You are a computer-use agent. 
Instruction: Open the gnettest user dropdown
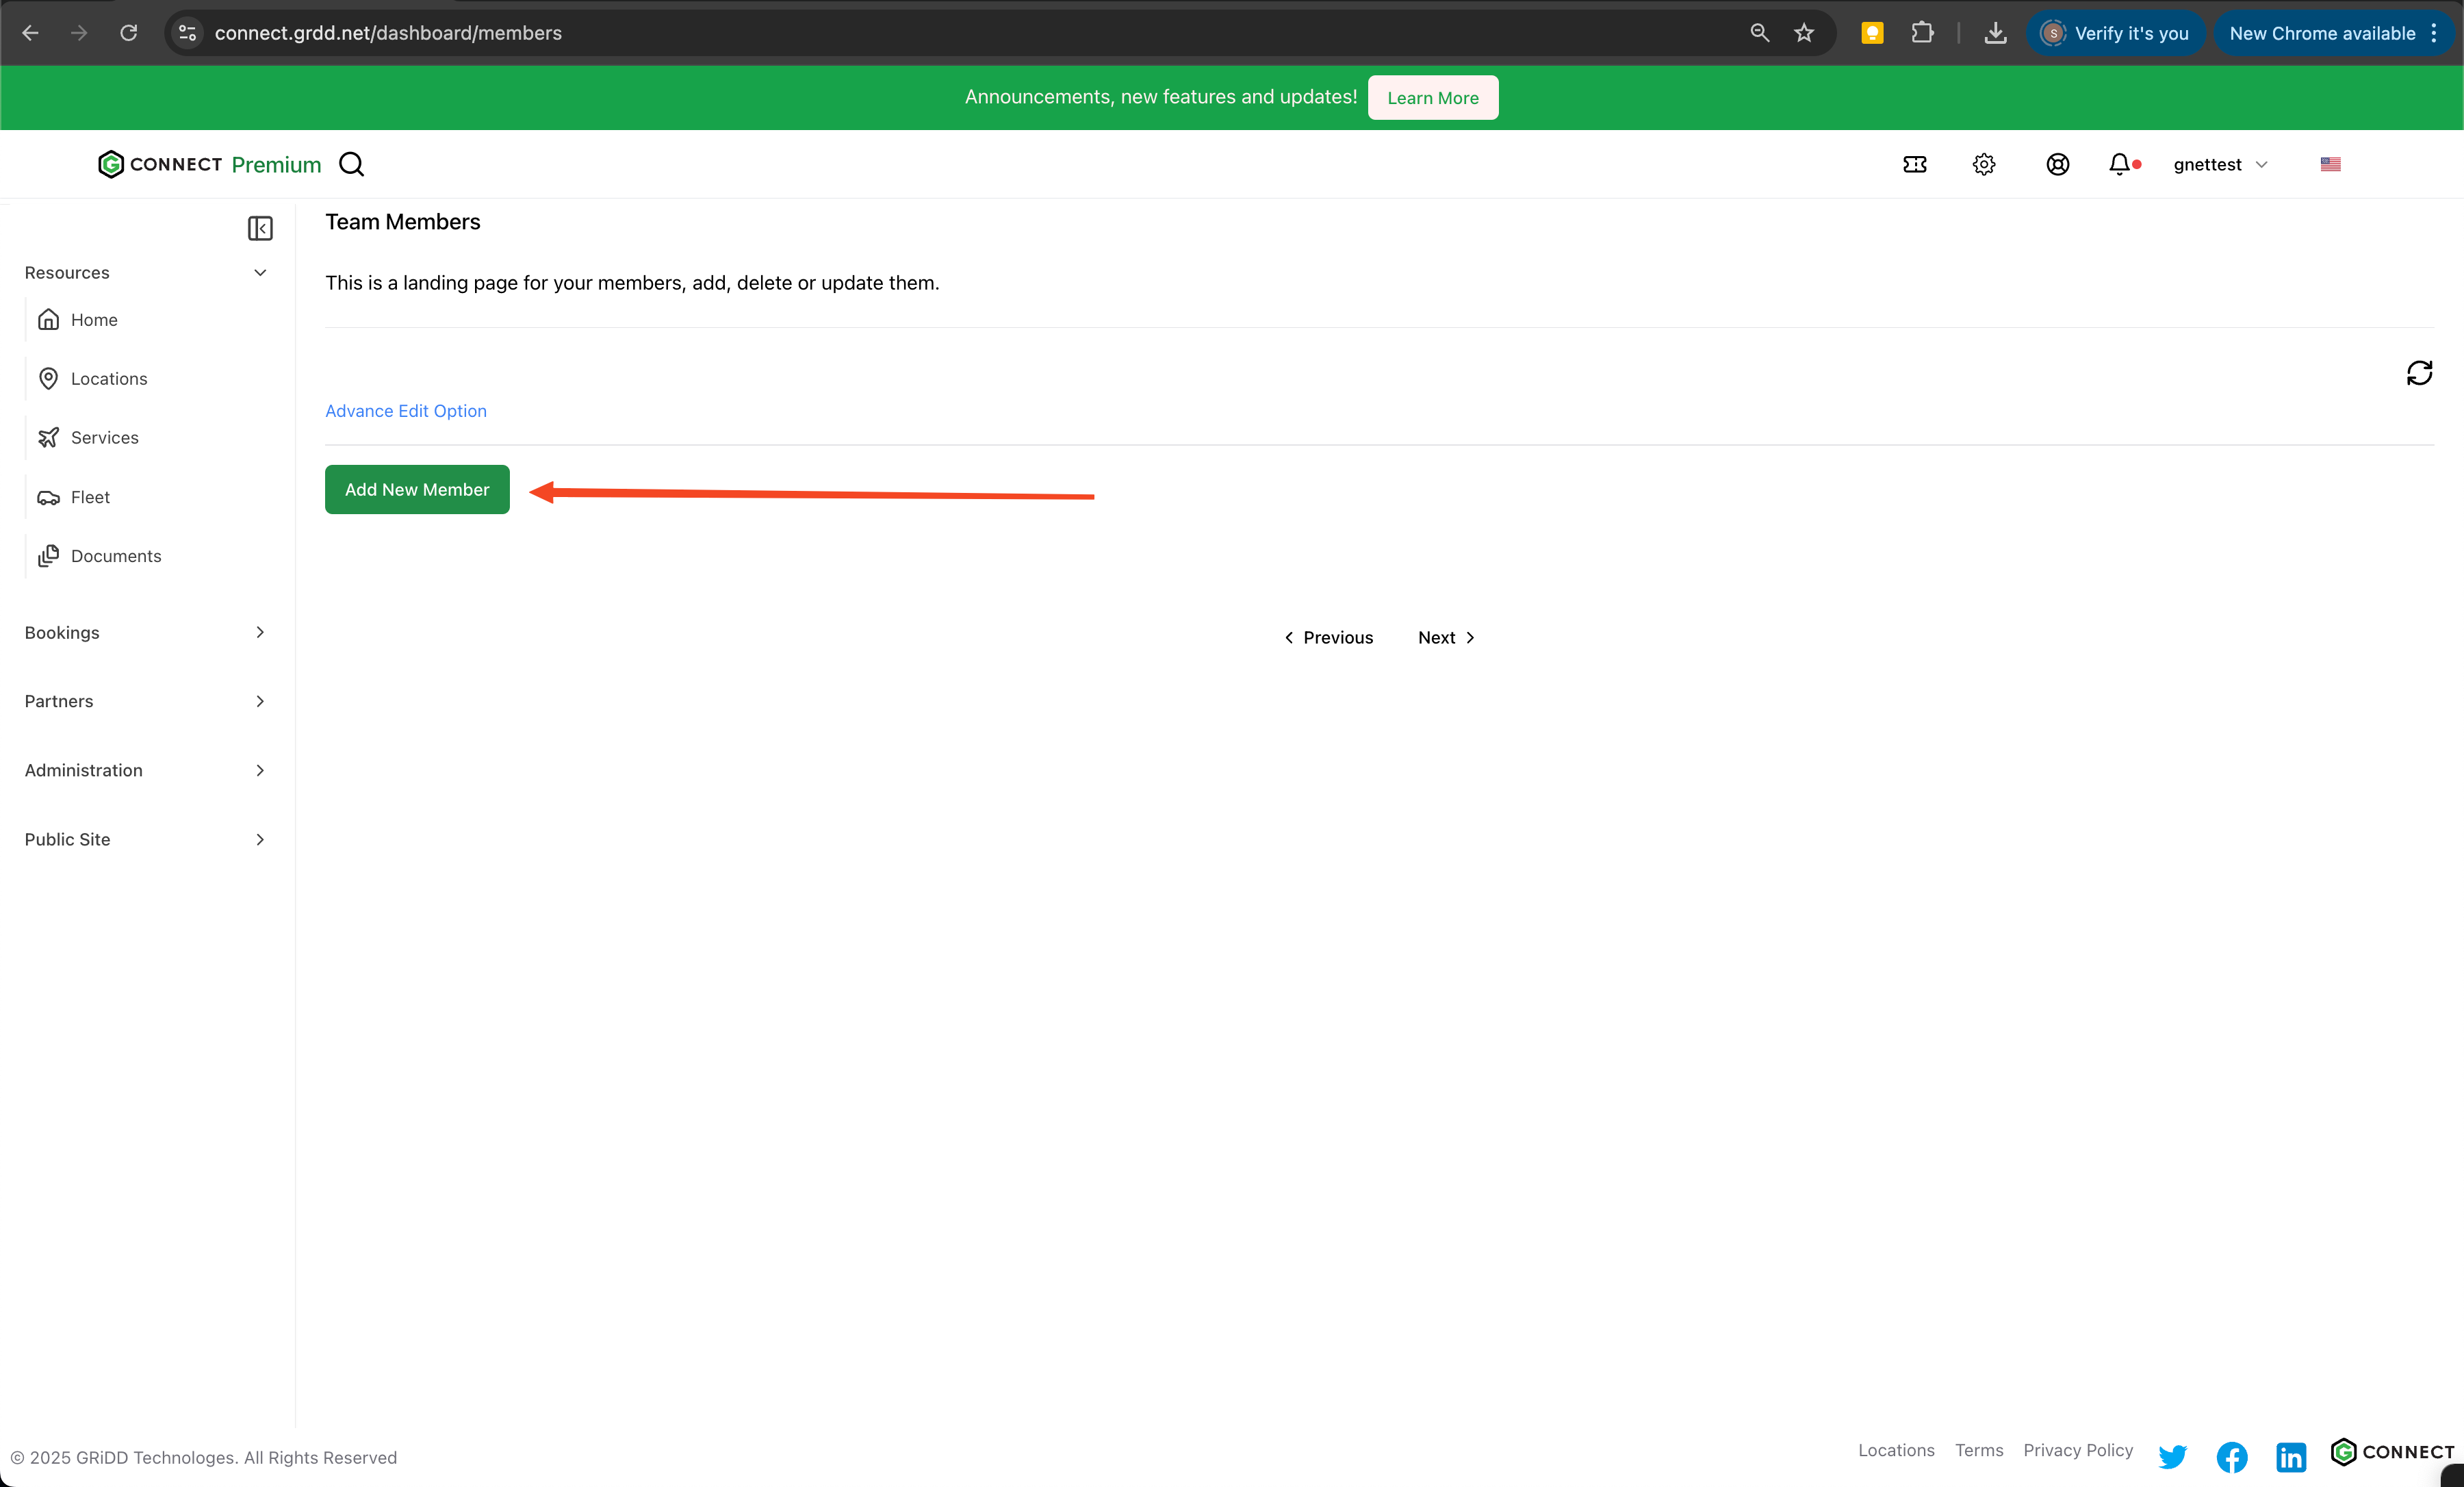click(2219, 164)
